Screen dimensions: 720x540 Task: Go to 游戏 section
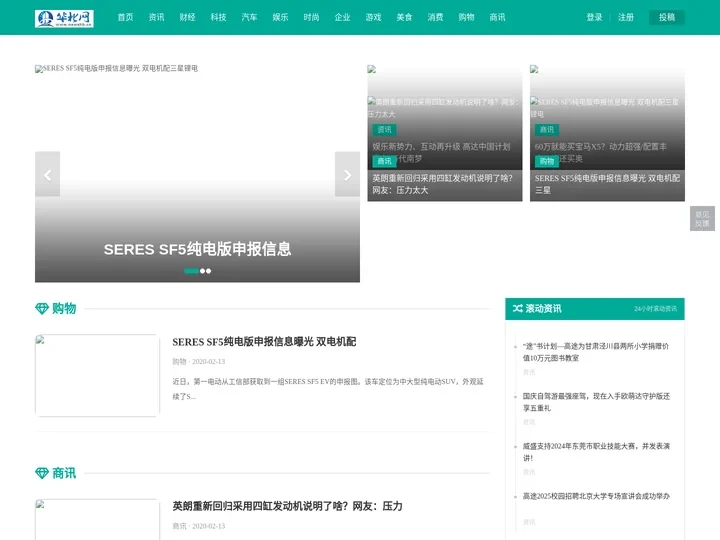point(373,17)
